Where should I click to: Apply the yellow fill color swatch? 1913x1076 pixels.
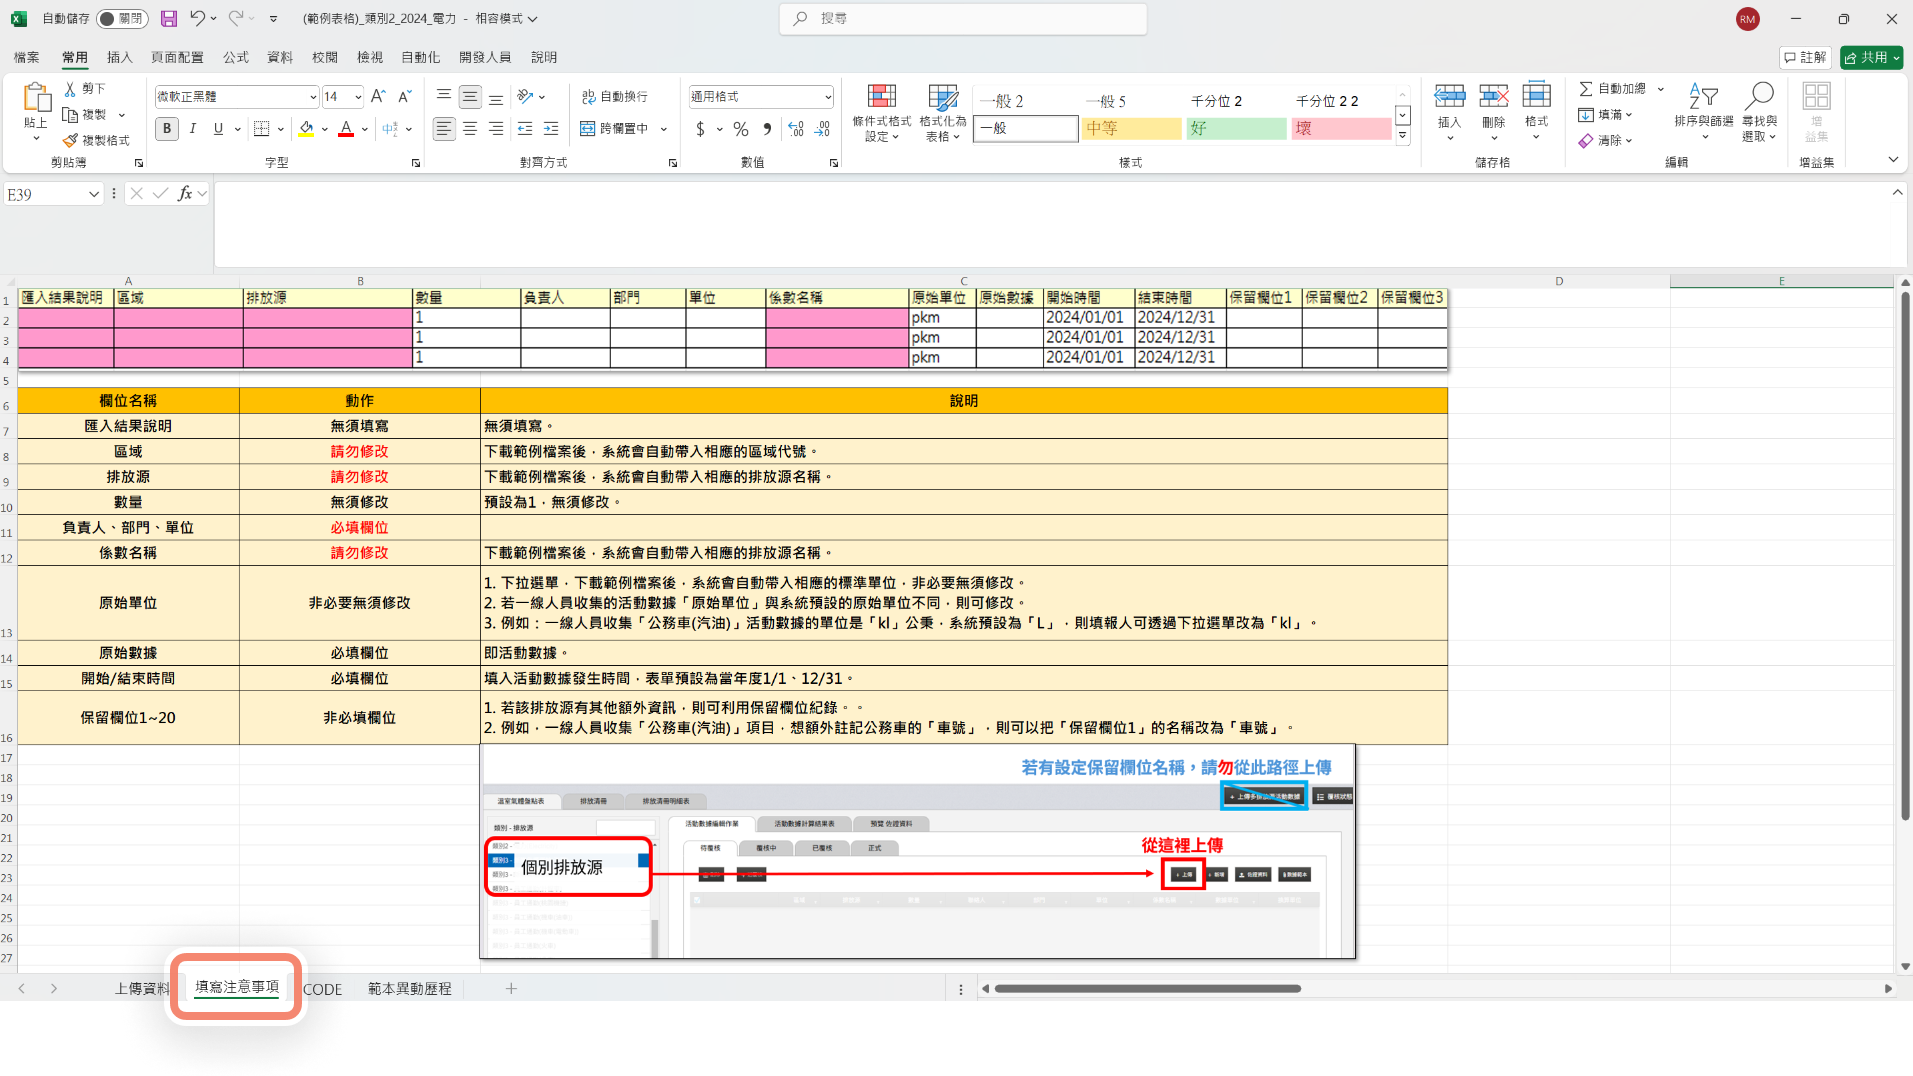[306, 129]
